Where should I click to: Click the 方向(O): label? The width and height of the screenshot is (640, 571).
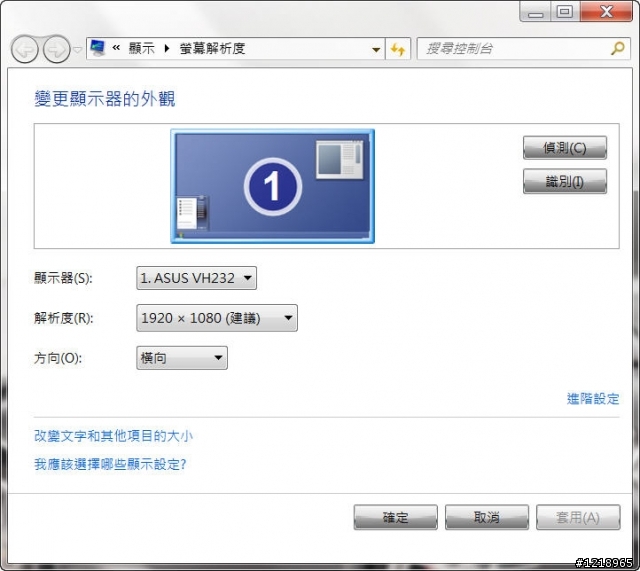coord(58,358)
